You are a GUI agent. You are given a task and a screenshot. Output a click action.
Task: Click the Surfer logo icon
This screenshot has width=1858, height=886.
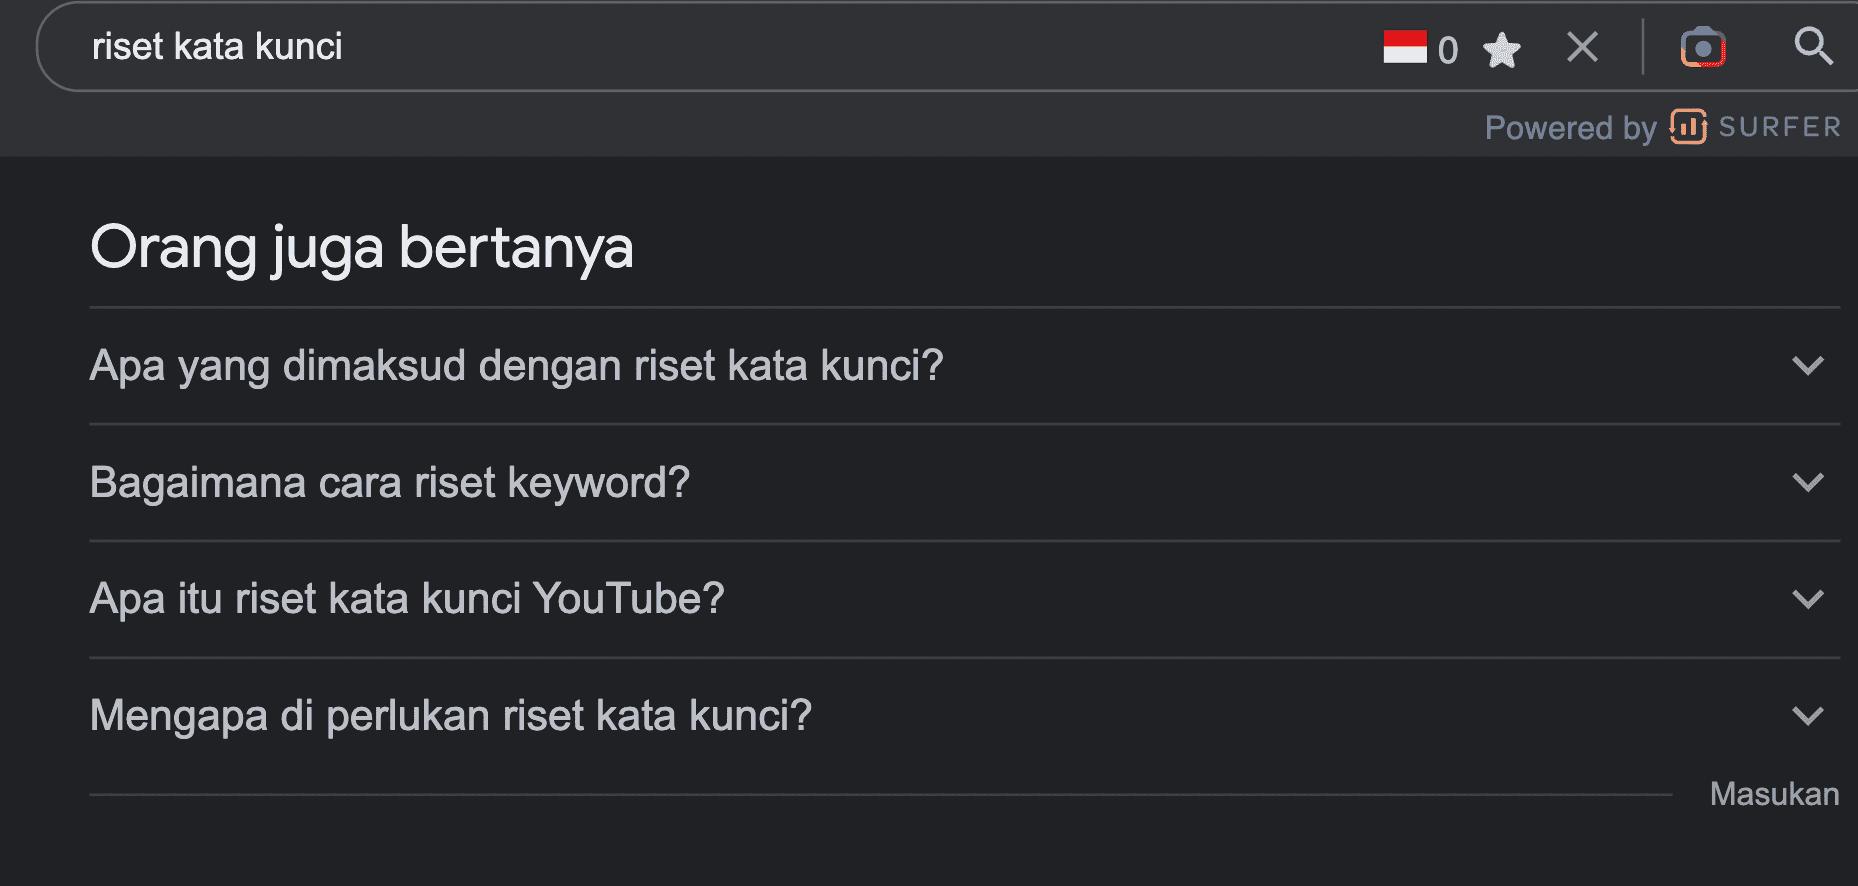click(1688, 127)
